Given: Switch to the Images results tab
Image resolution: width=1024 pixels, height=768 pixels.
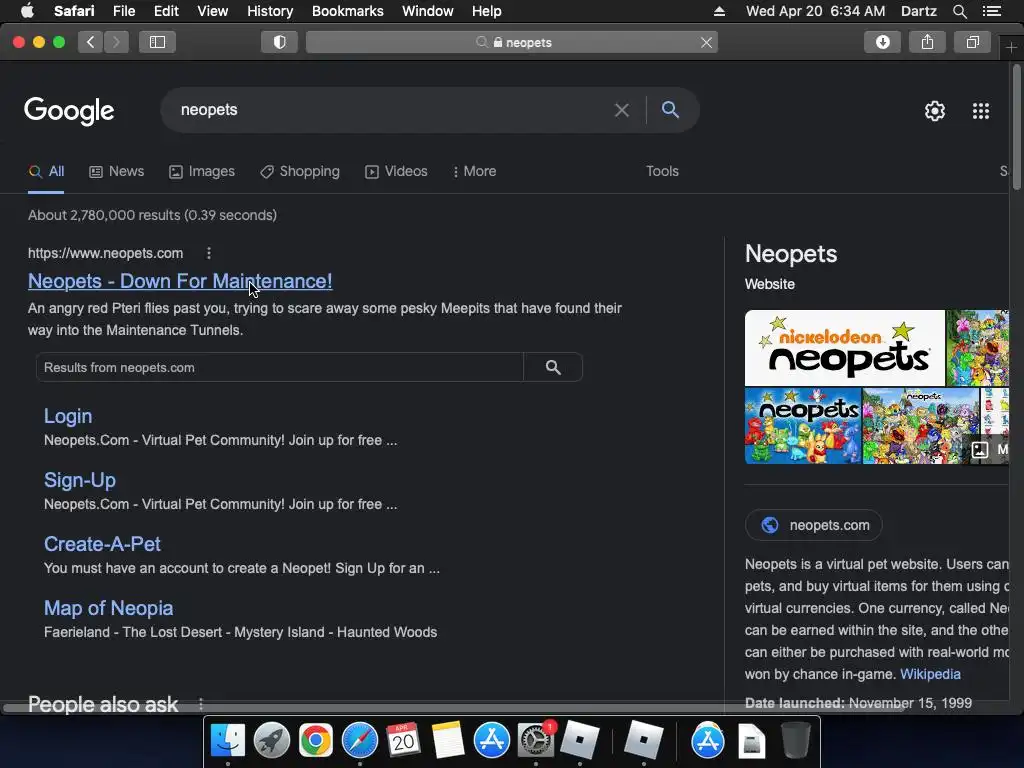Looking at the screenshot, I should [x=202, y=171].
